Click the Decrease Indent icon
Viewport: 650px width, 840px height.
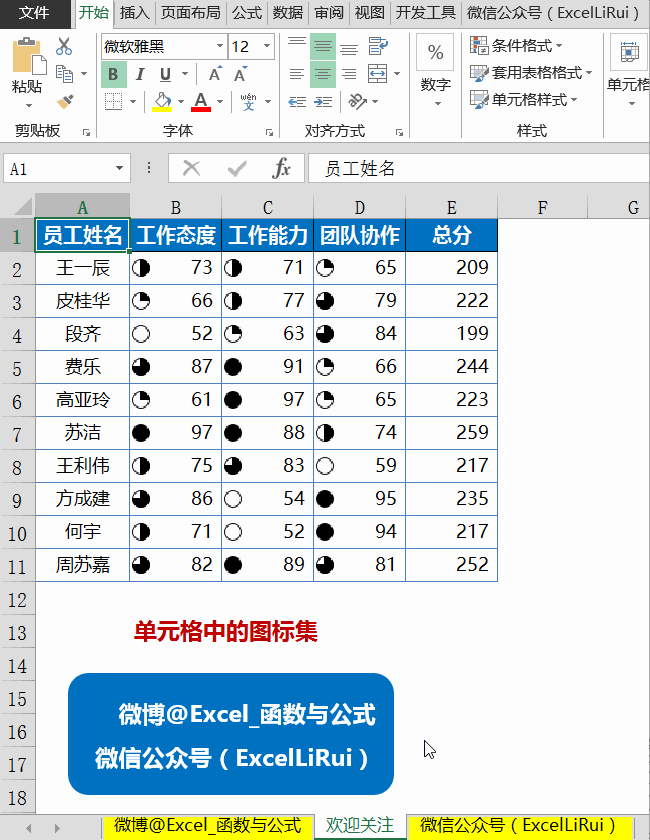[x=297, y=102]
